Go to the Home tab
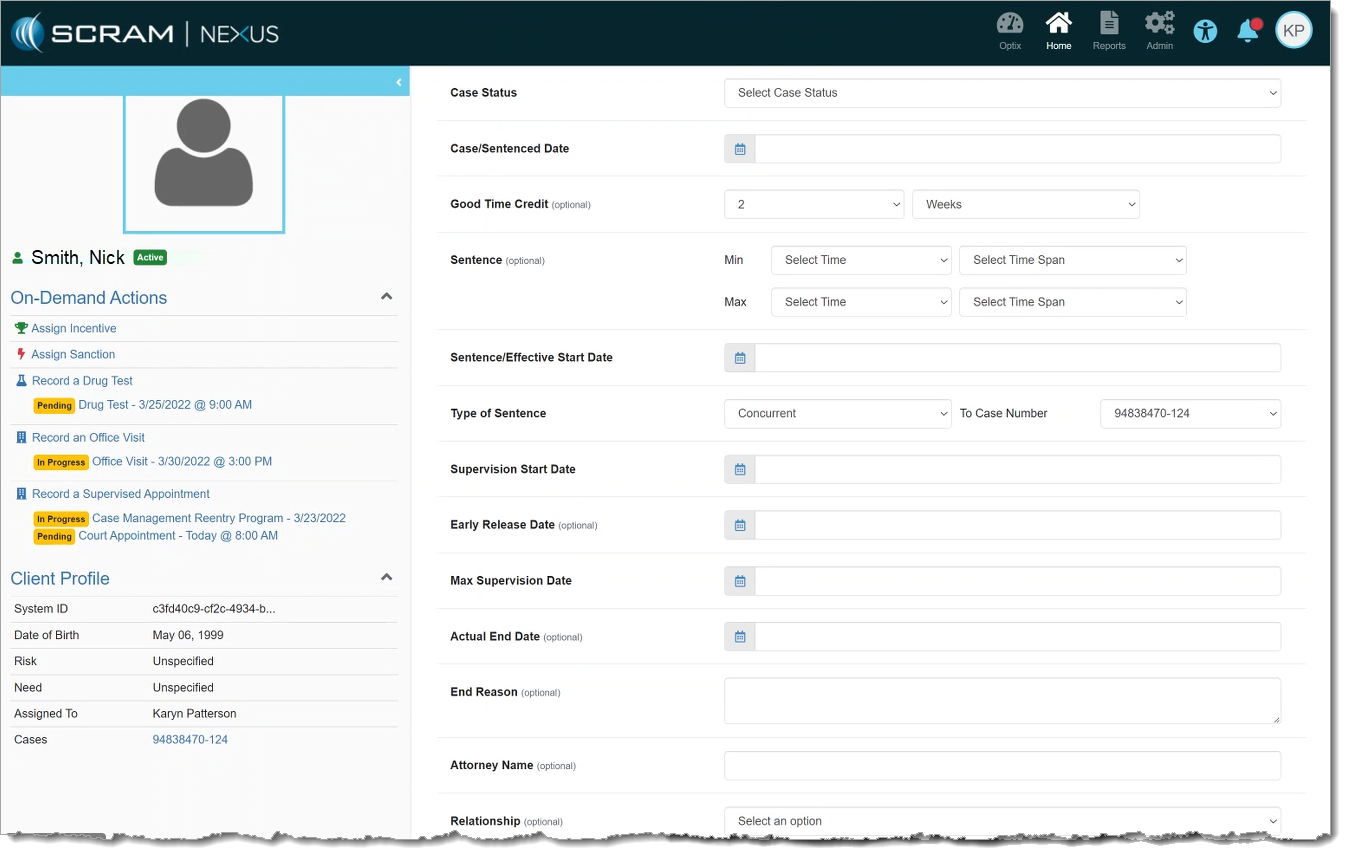 click(1058, 31)
